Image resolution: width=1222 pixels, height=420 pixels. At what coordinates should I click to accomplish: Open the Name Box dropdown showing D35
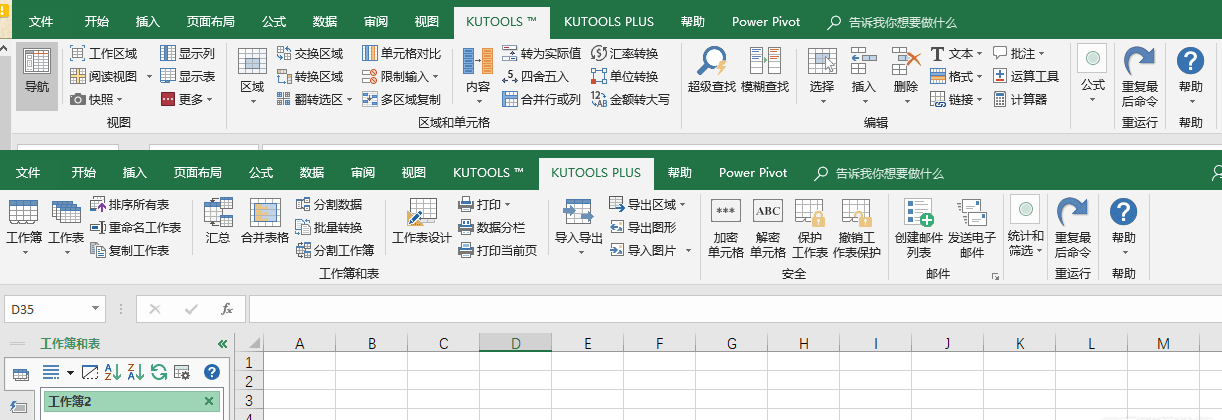pos(96,309)
